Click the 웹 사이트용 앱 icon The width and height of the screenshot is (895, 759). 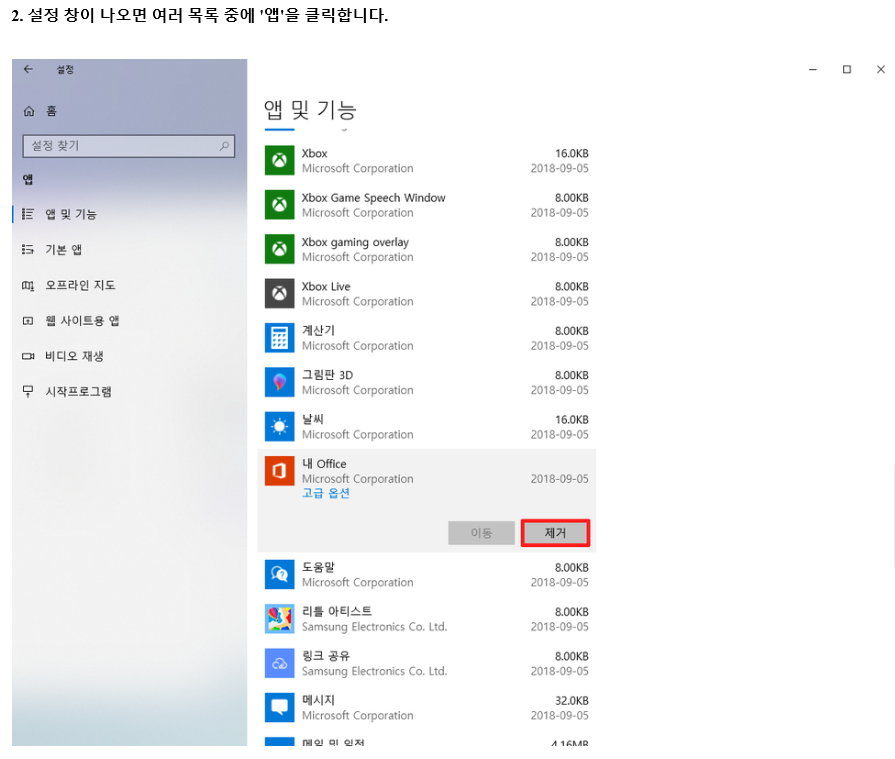27,321
